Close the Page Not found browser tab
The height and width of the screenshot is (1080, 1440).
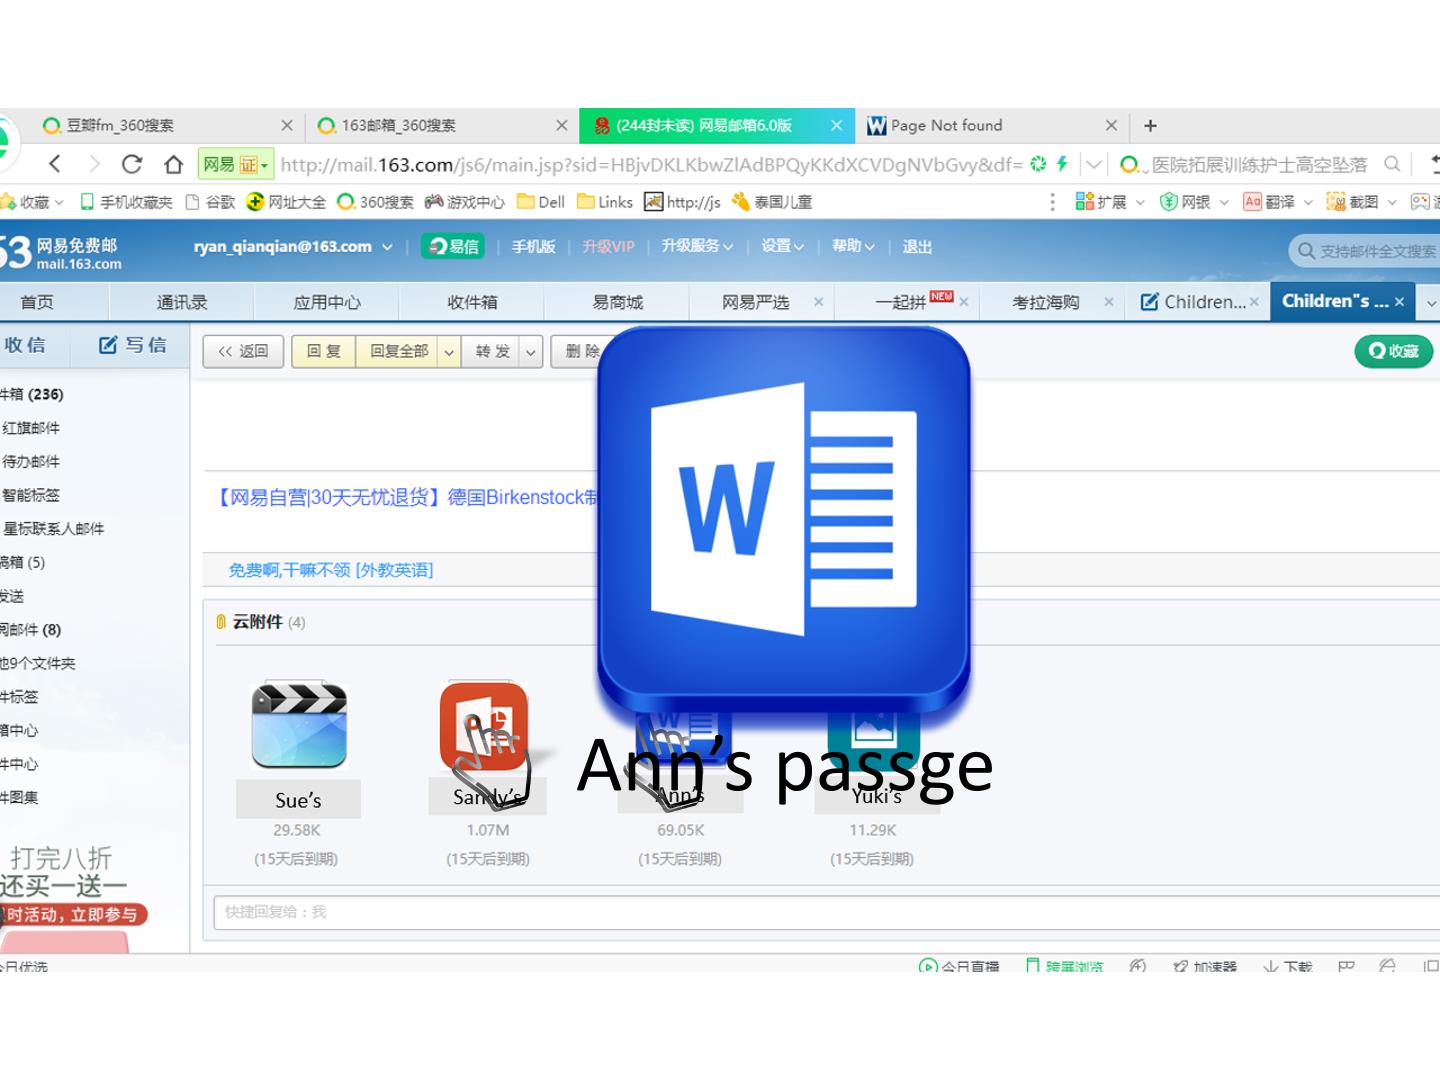(1111, 125)
